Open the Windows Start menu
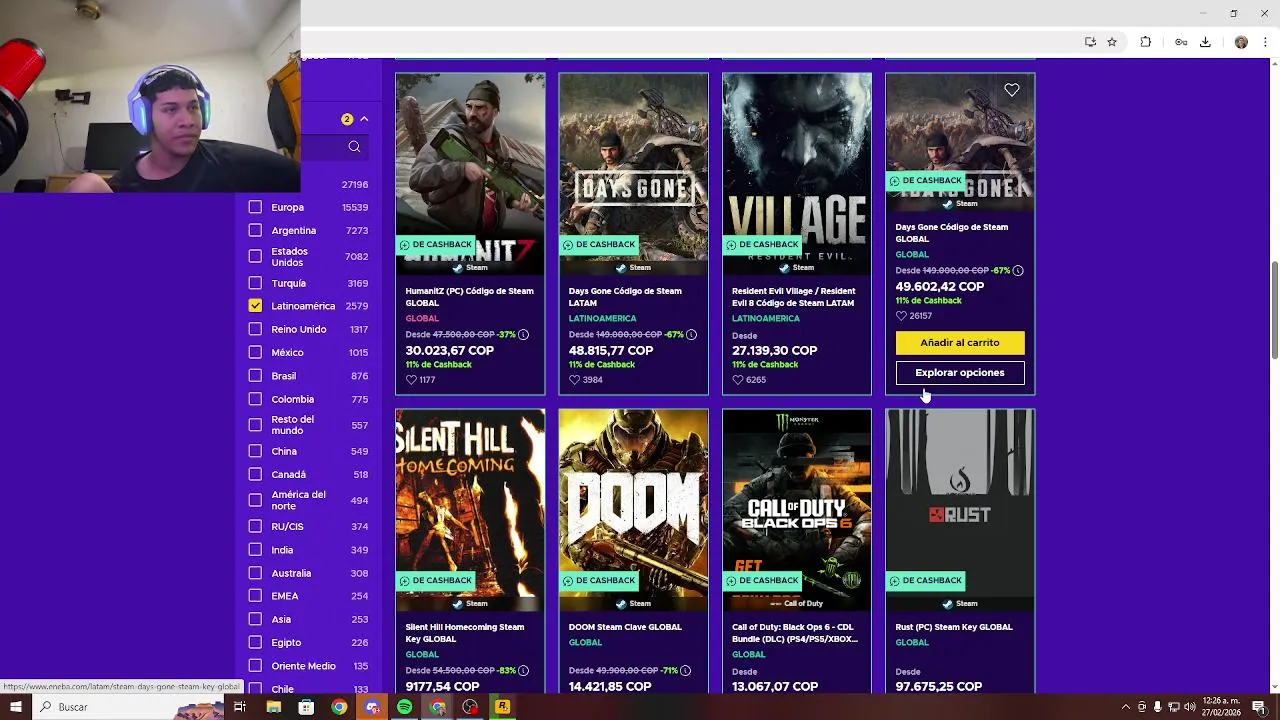 click(x=16, y=707)
